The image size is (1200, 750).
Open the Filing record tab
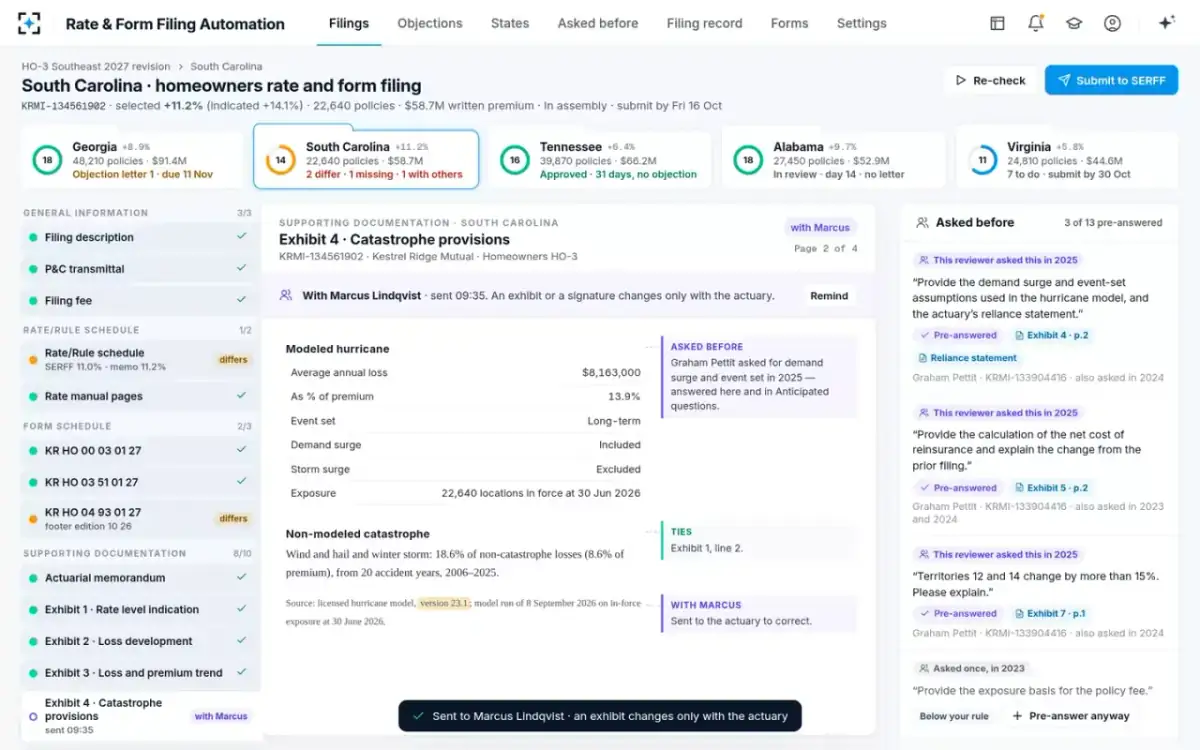point(704,23)
